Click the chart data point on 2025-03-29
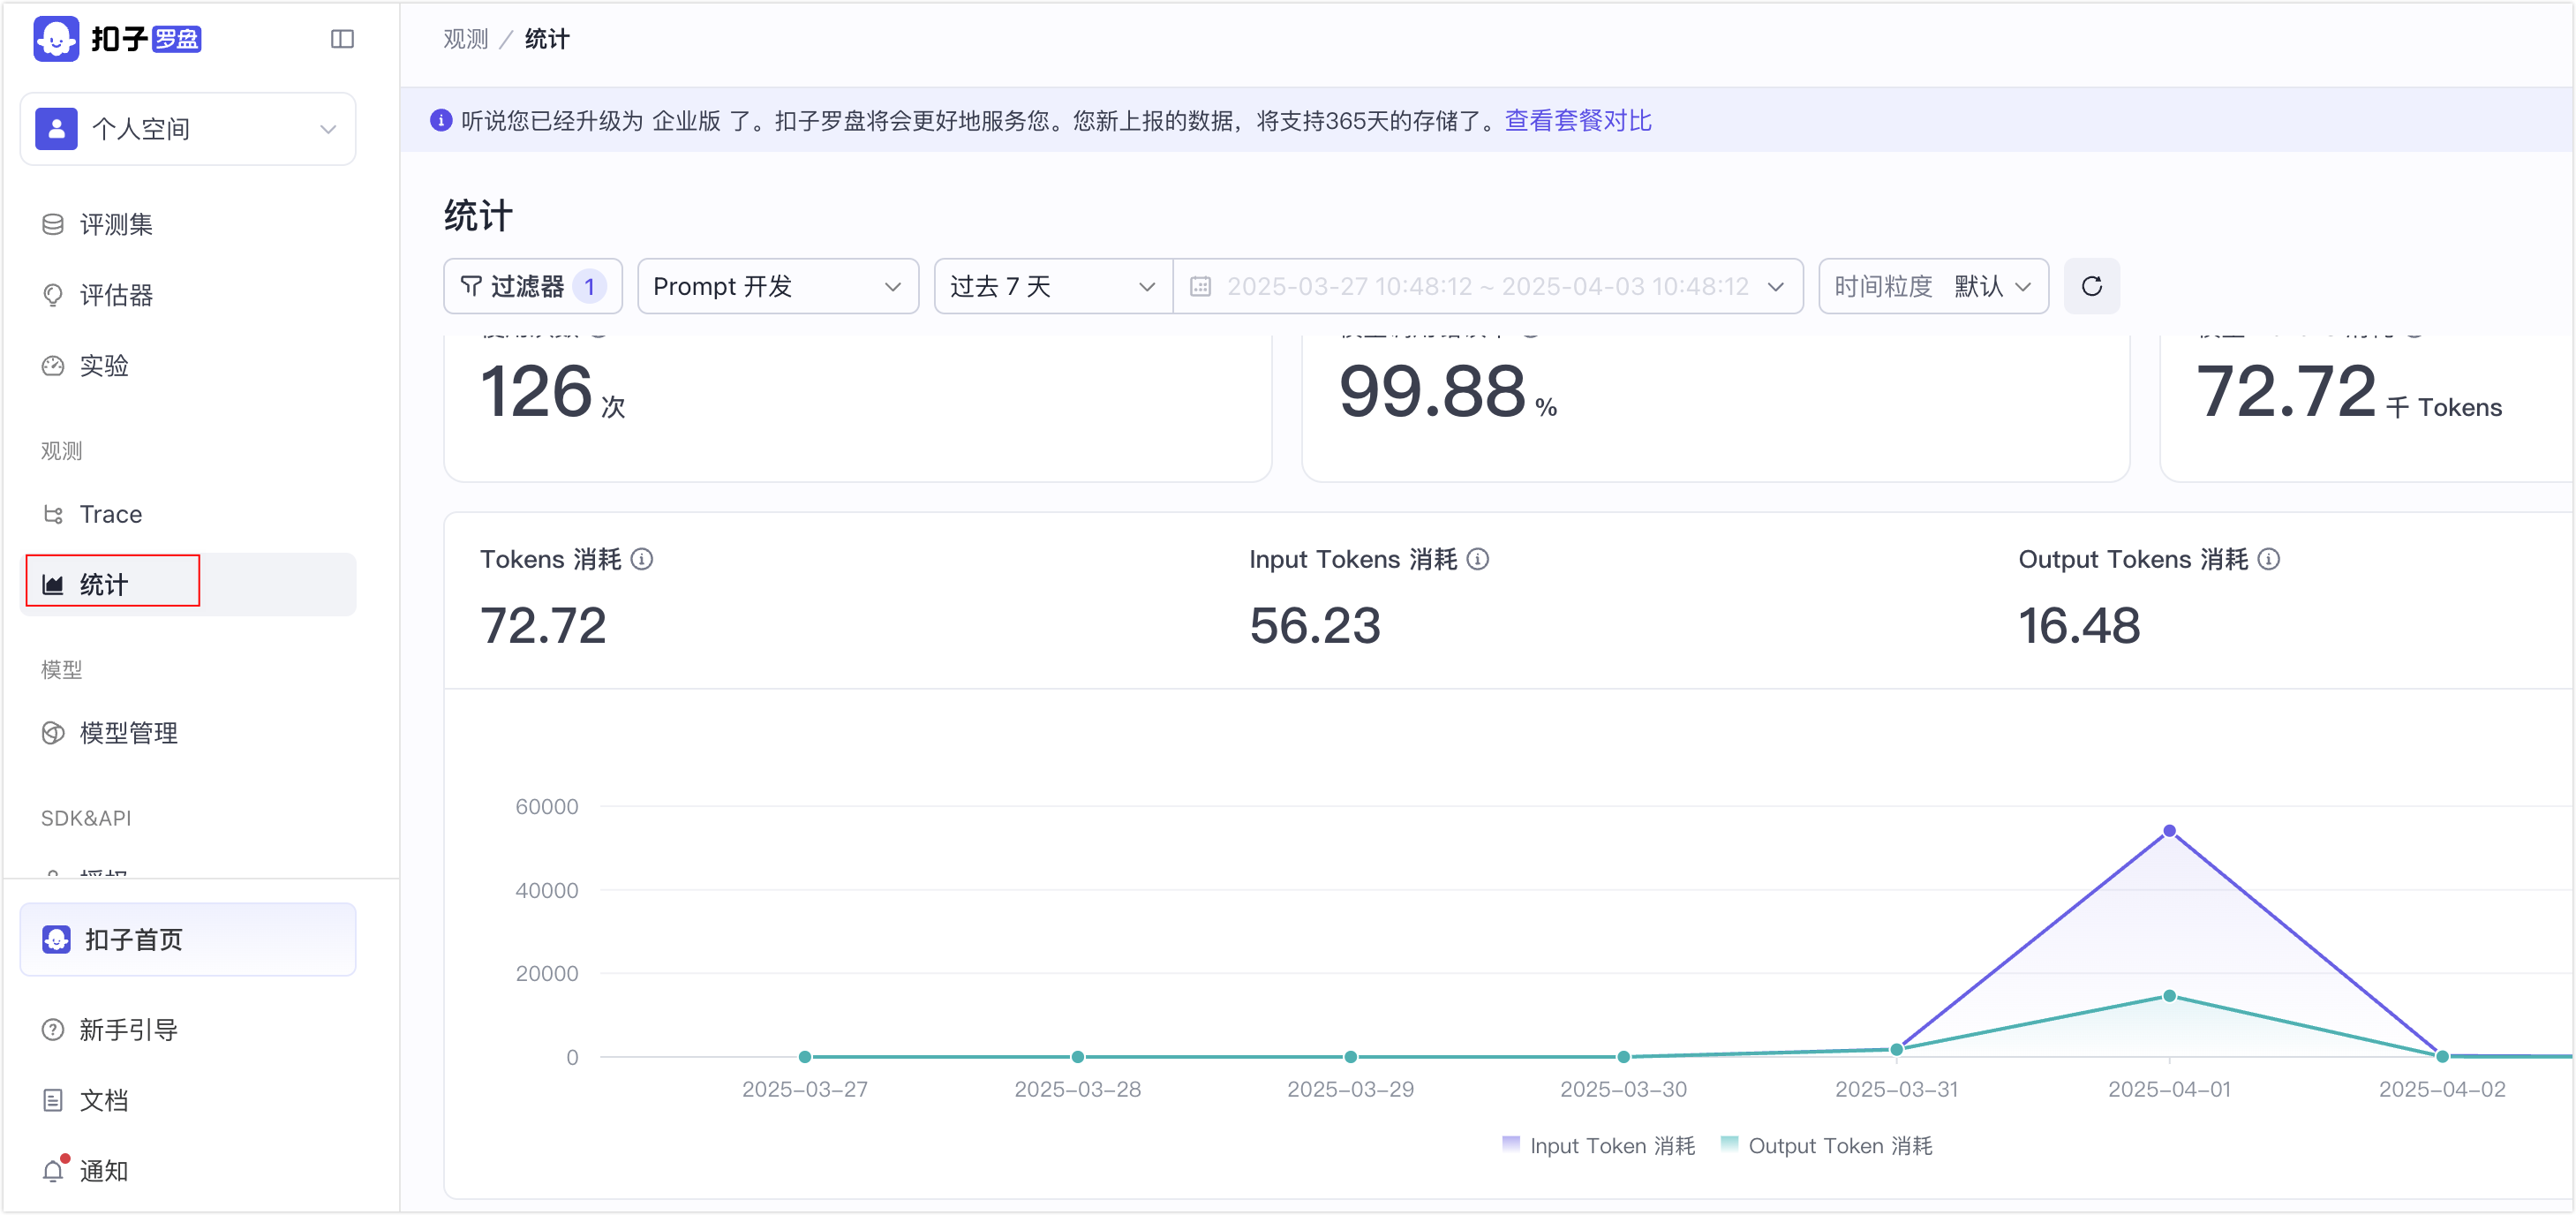2576x1215 pixels. click(x=1351, y=1056)
